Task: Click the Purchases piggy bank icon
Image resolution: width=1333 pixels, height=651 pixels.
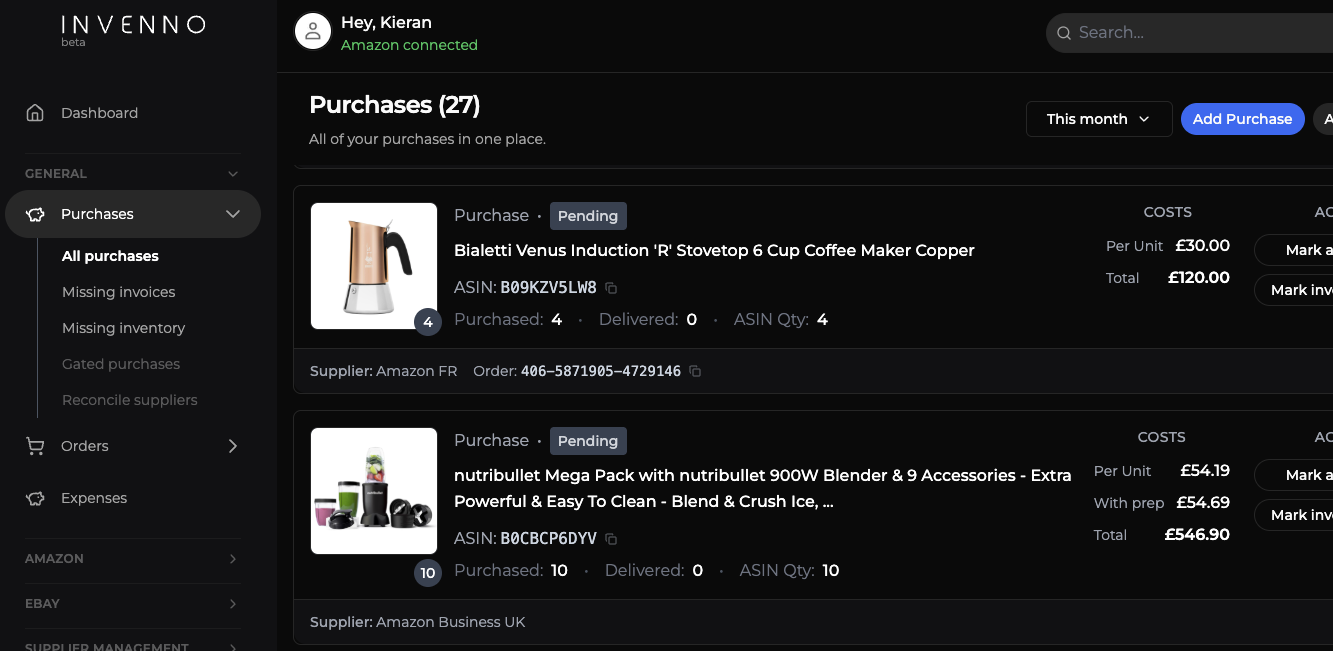Action: 35,214
